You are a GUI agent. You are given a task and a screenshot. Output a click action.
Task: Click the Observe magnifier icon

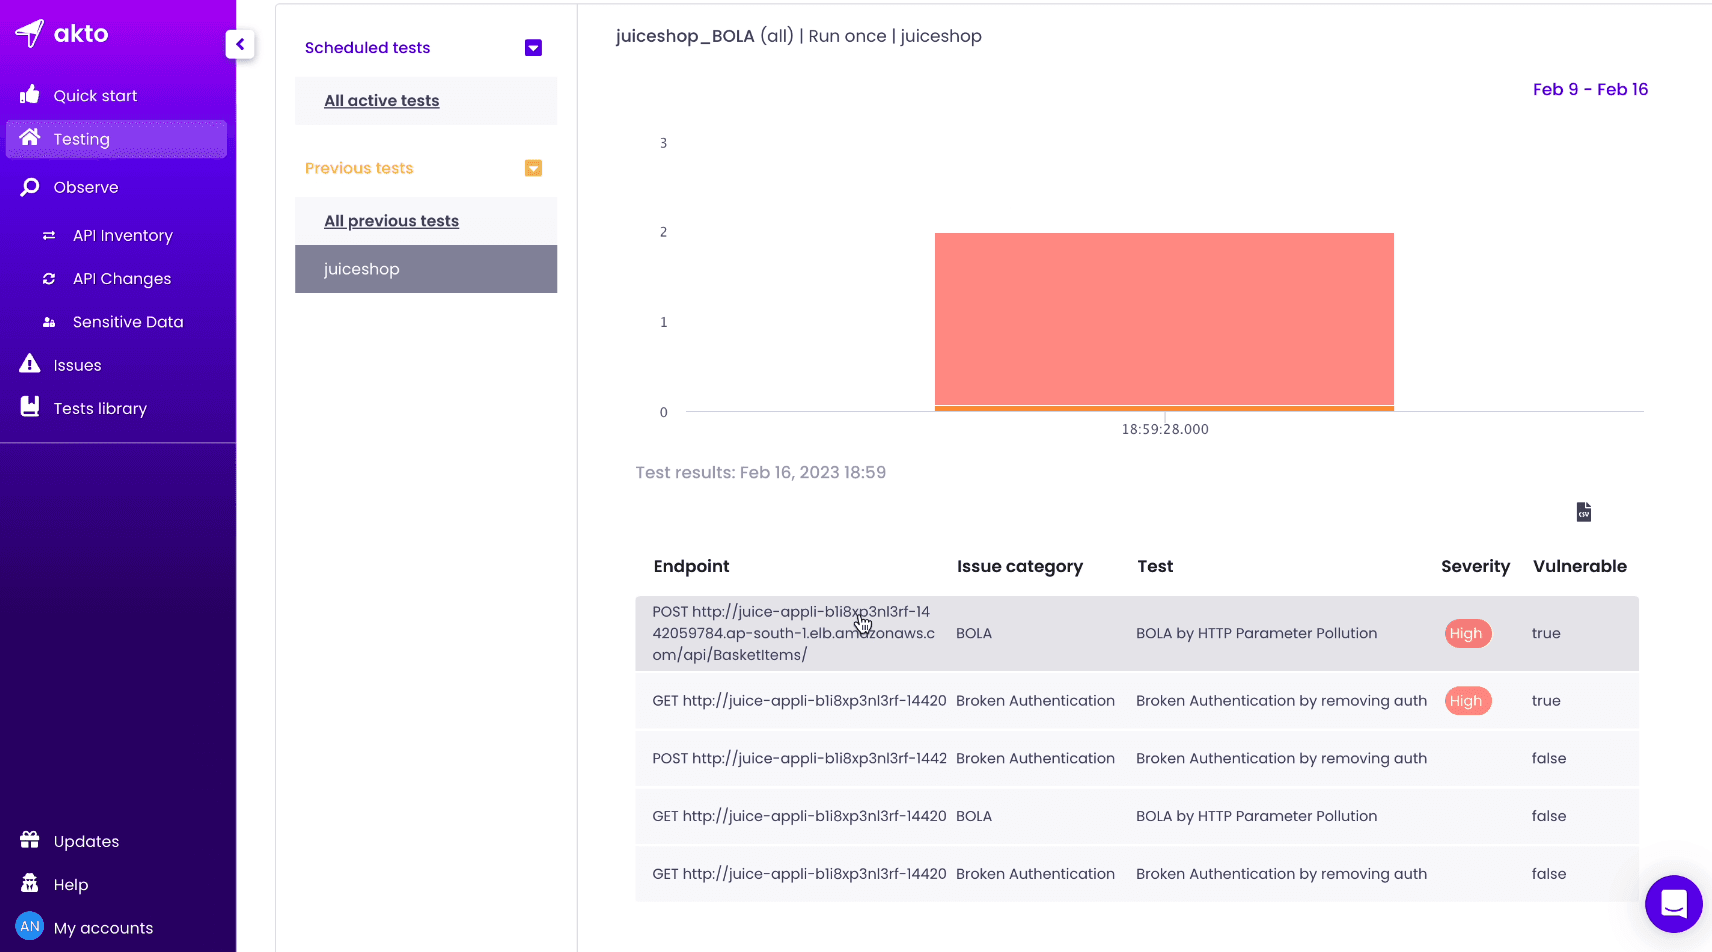click(x=30, y=187)
